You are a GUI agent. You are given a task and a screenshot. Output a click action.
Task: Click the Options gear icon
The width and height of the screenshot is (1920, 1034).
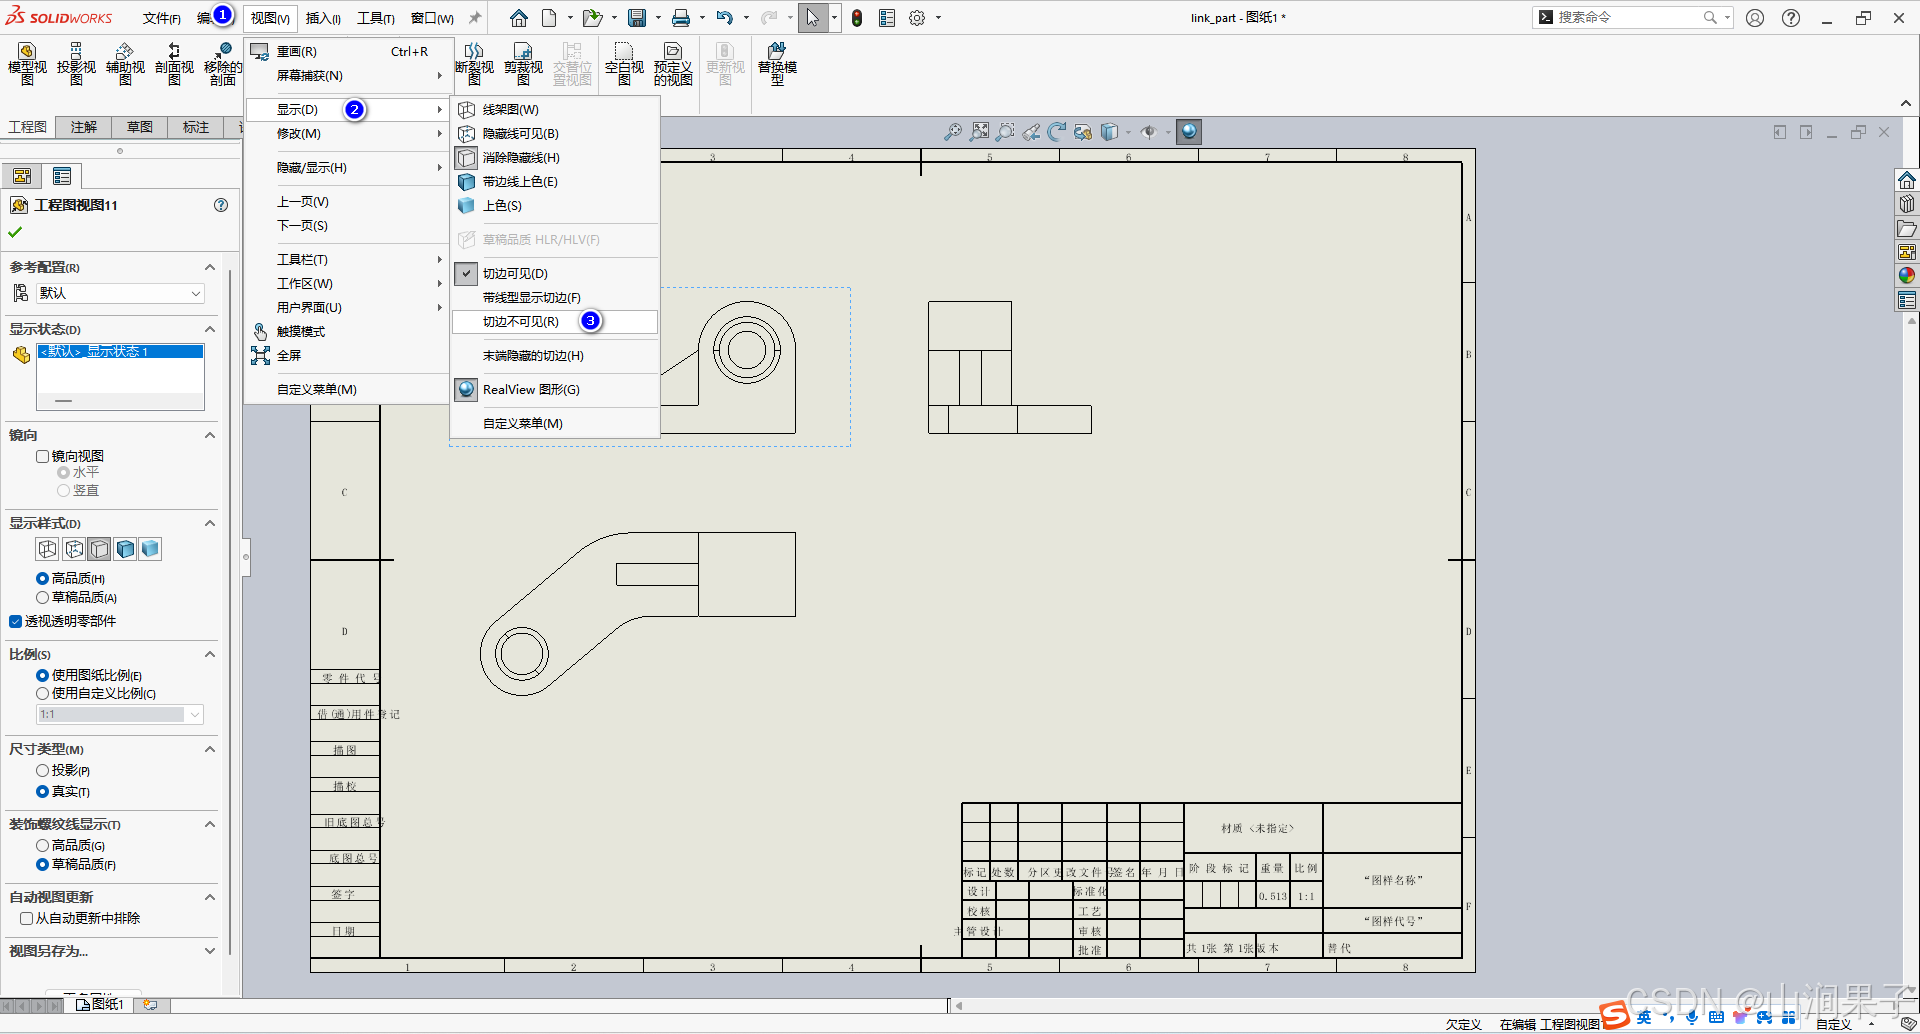point(917,18)
